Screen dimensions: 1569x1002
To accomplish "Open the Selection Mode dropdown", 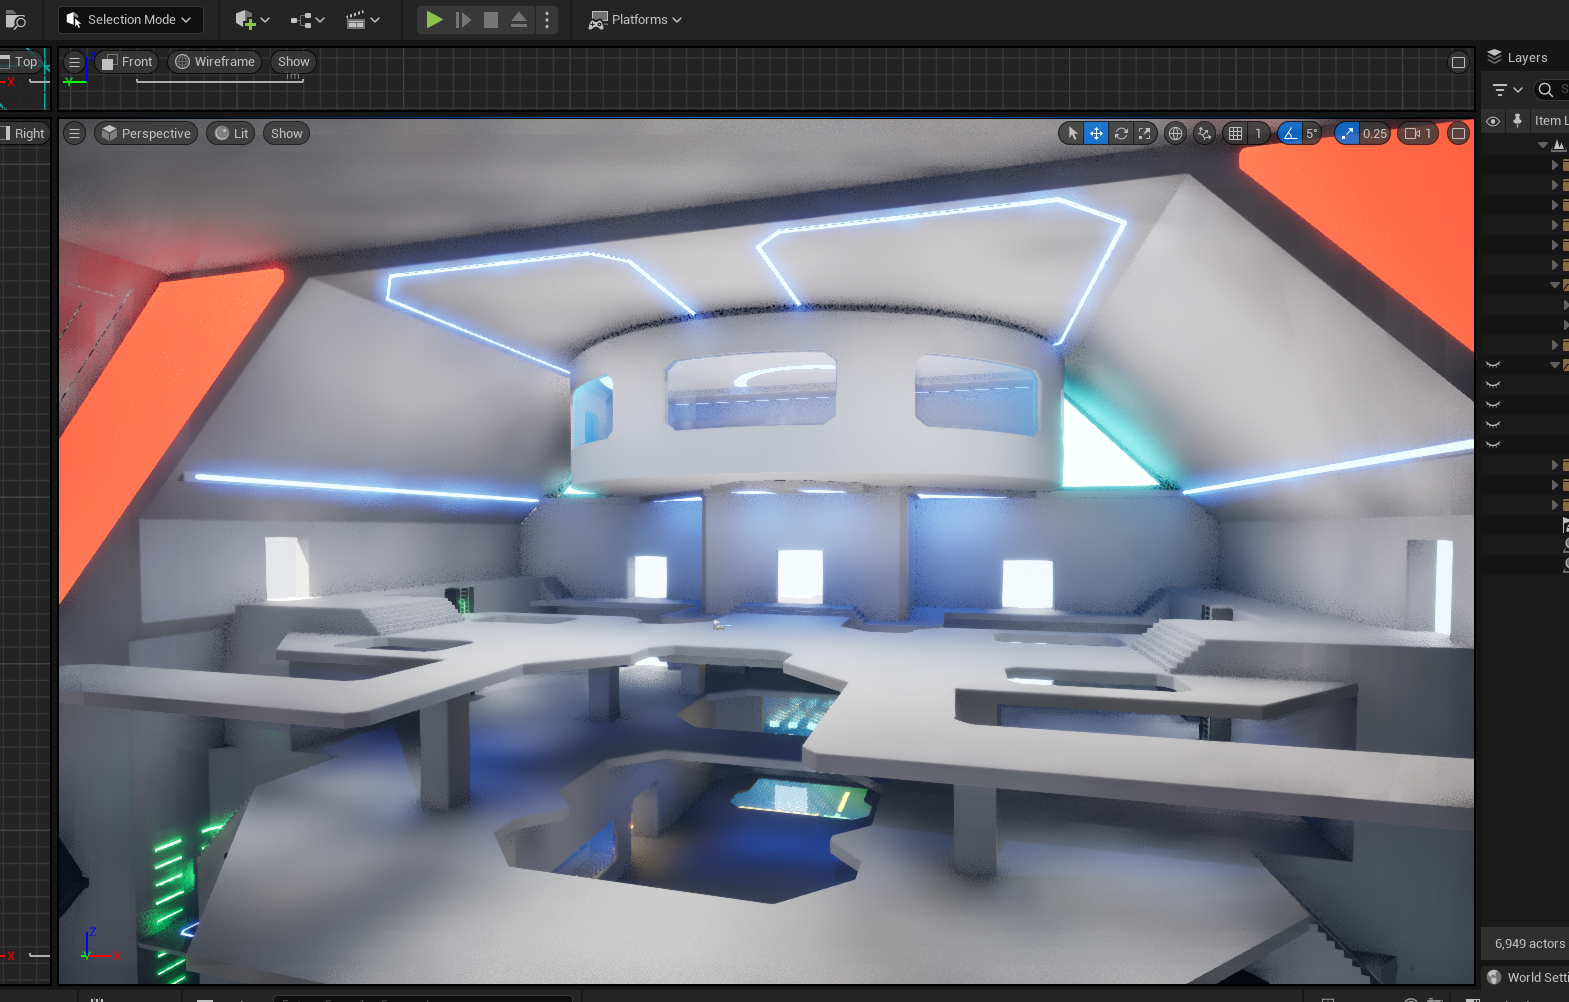I will pyautogui.click(x=130, y=20).
